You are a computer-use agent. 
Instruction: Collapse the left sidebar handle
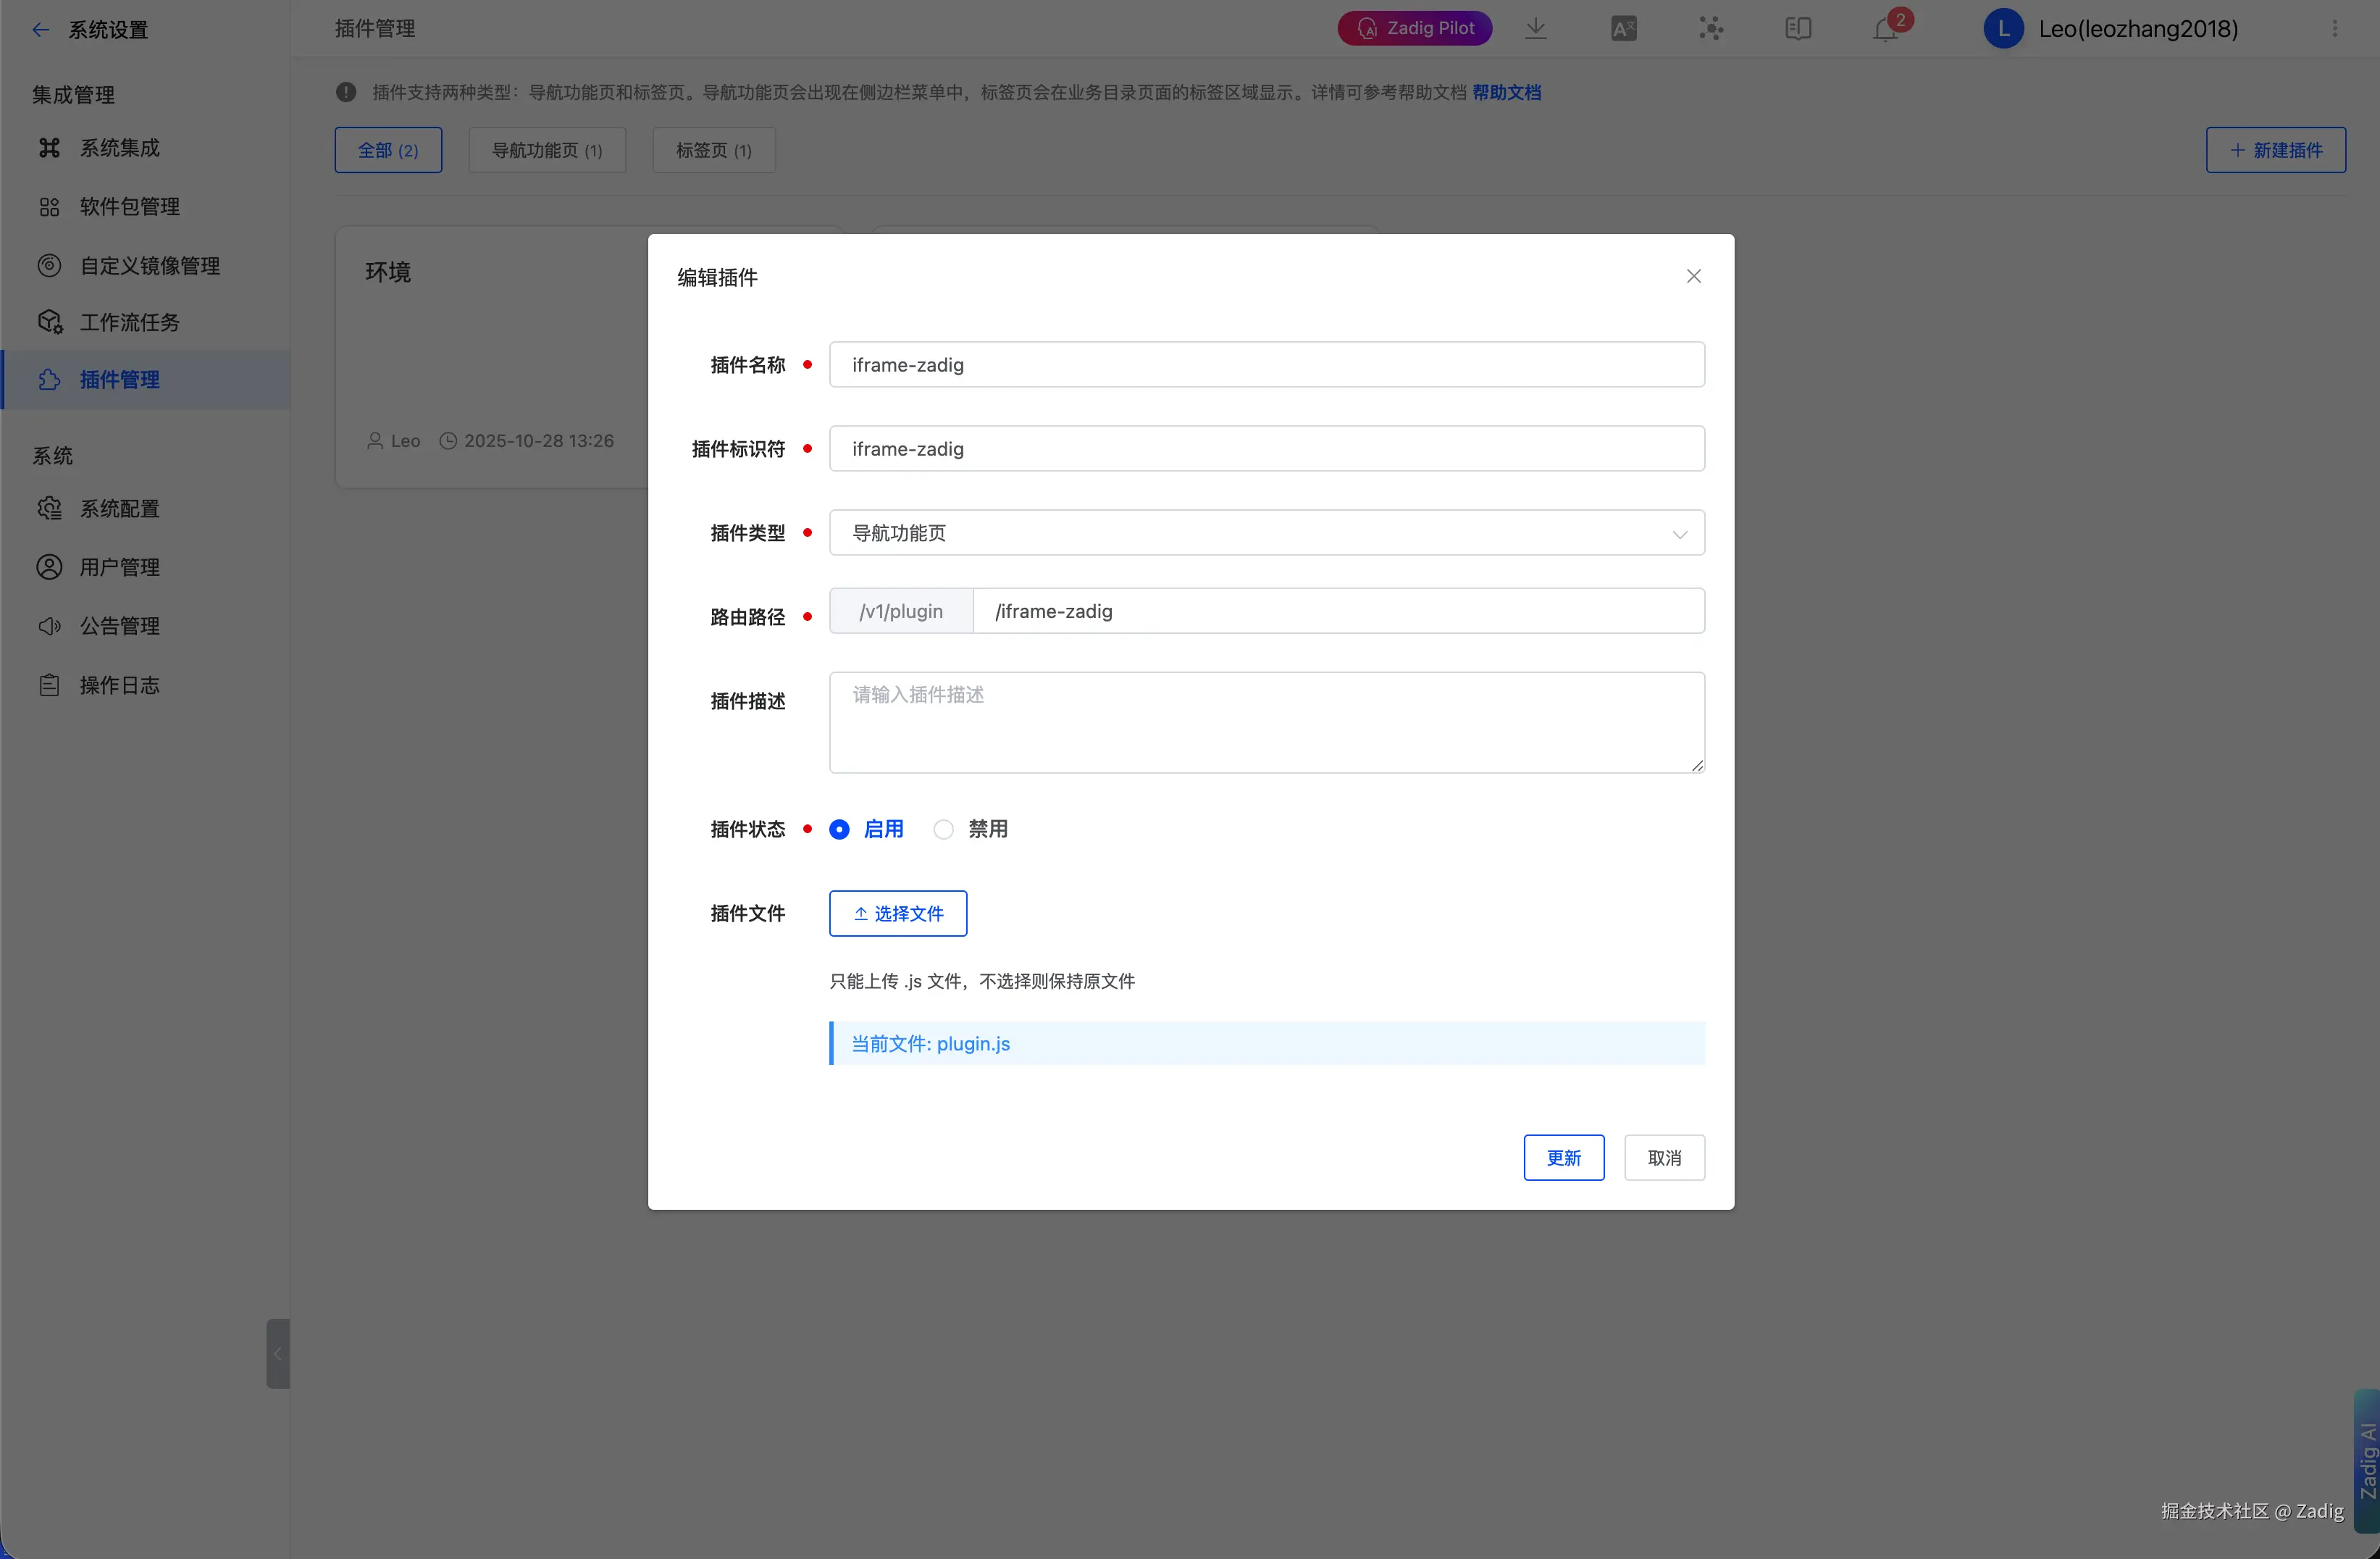278,1353
